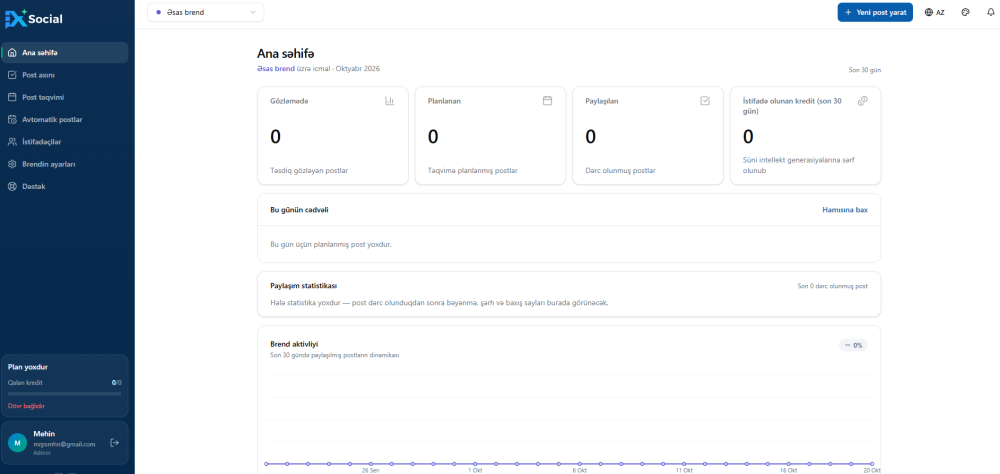Click the 26 Sen axis label
Screen dimensions: 1000x474
371,470
